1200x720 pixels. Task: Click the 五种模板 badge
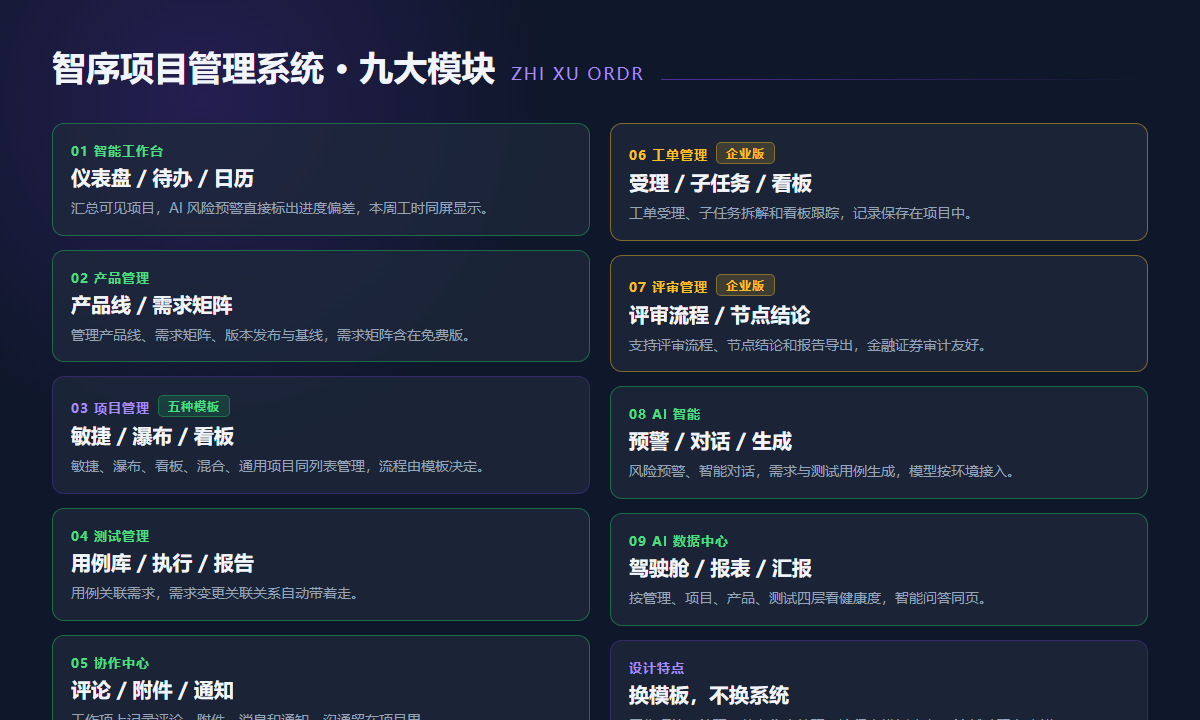(x=194, y=407)
